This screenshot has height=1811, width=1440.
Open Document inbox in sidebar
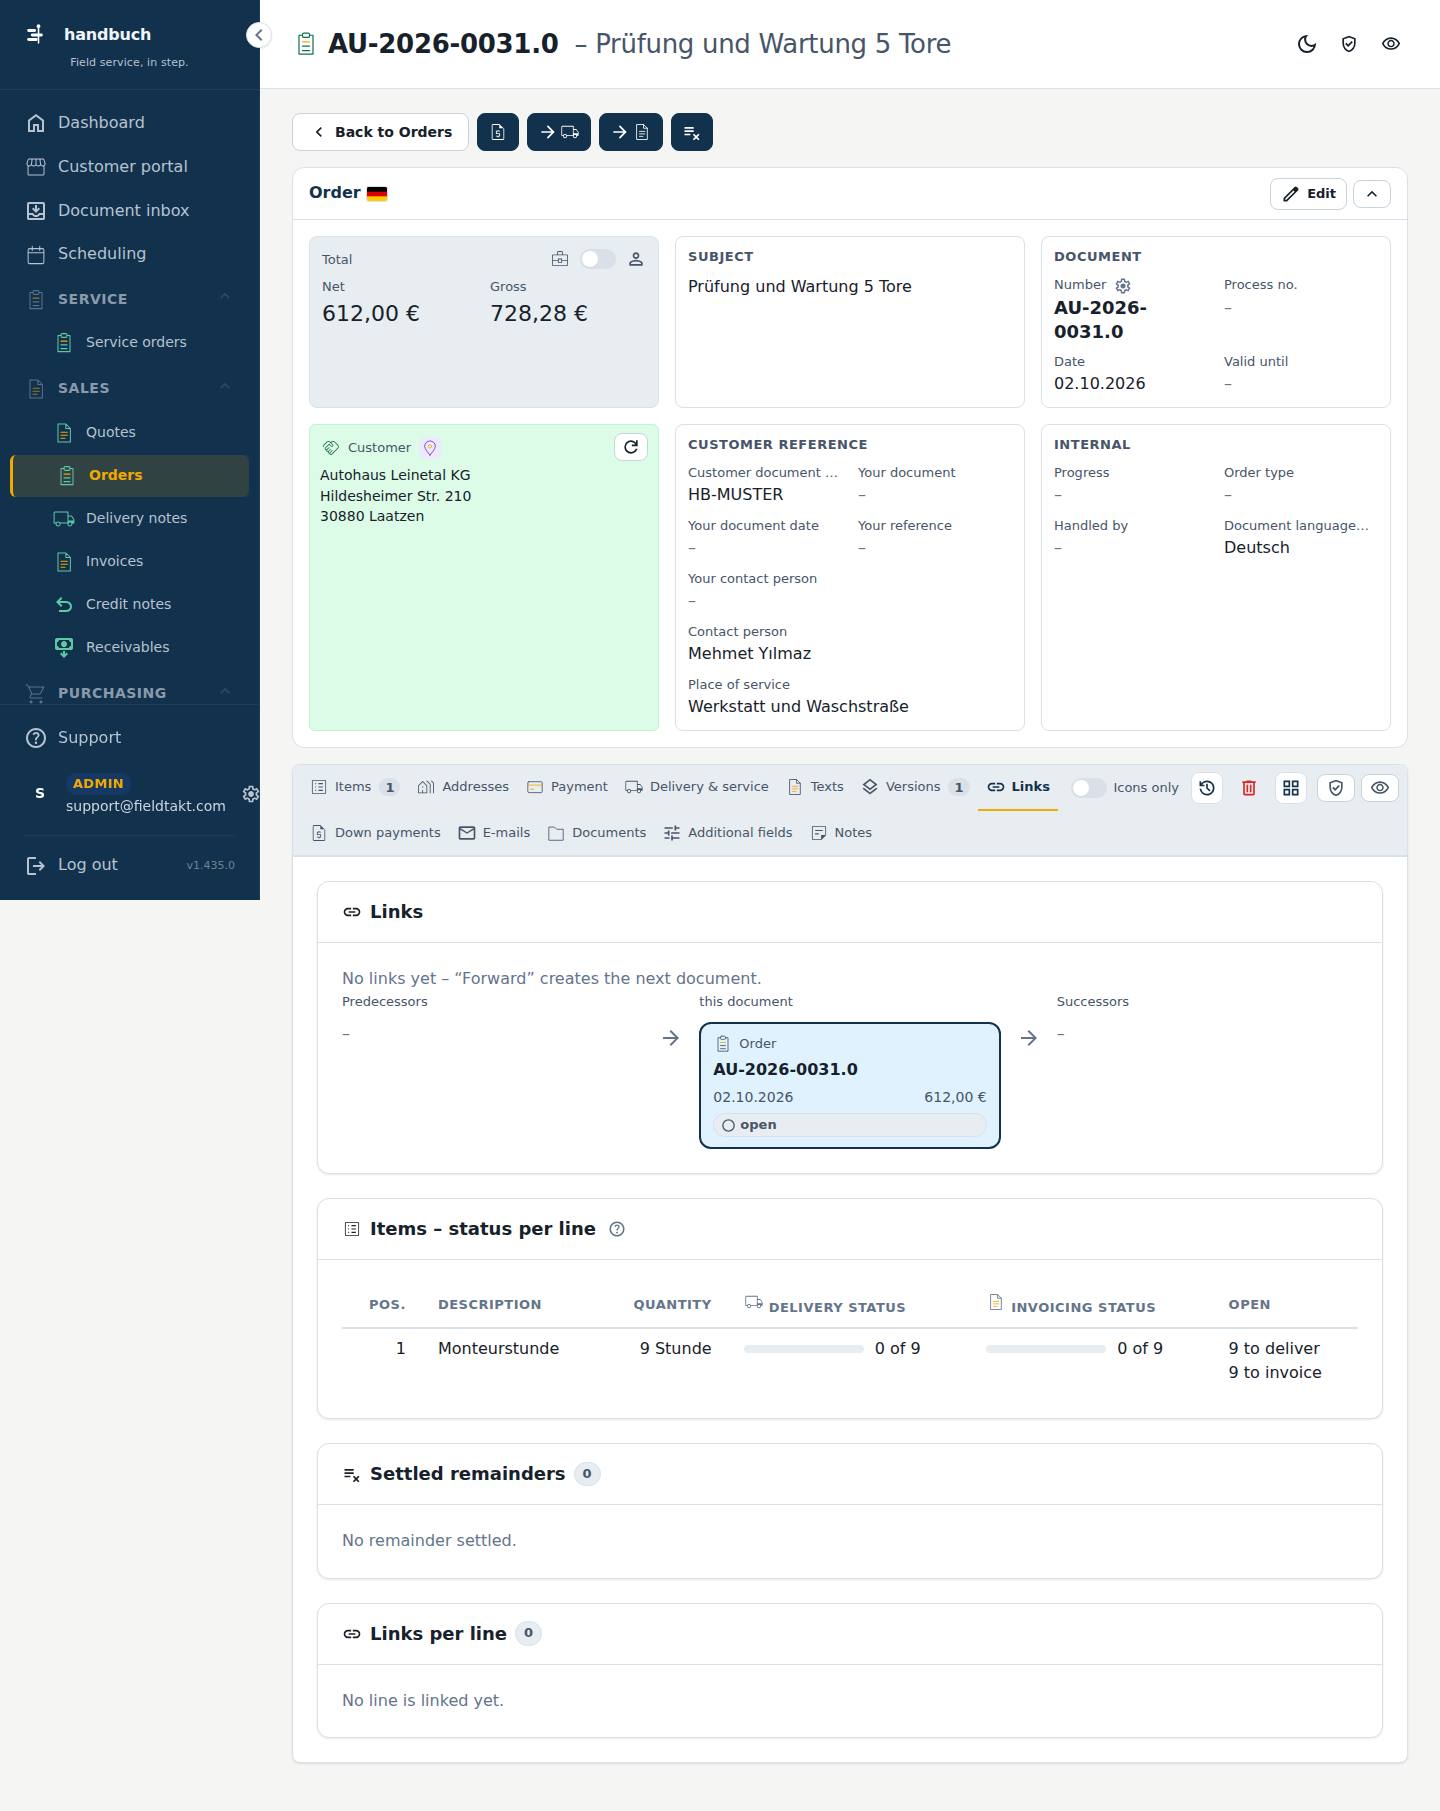click(130, 210)
